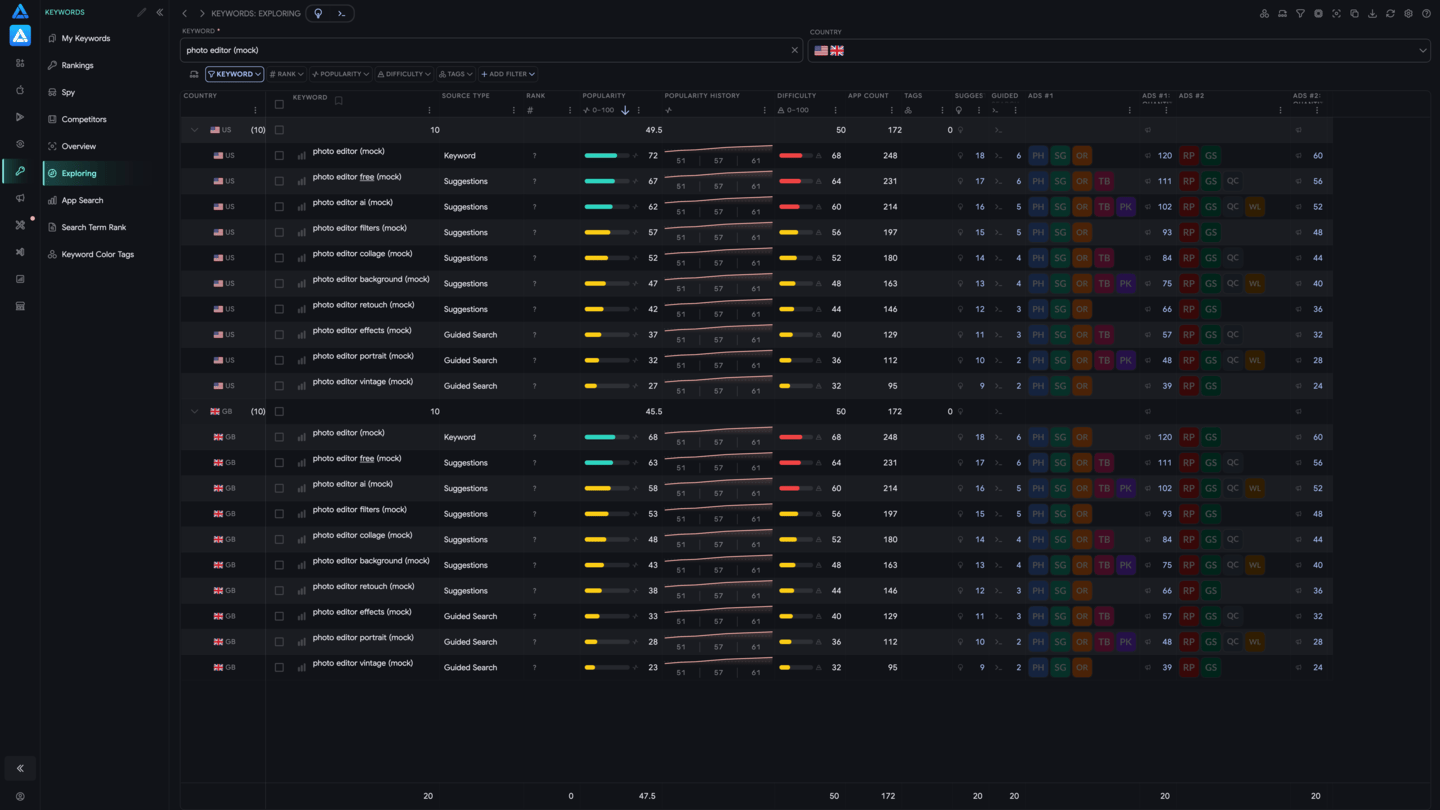Collapse the US country group

coord(194,130)
